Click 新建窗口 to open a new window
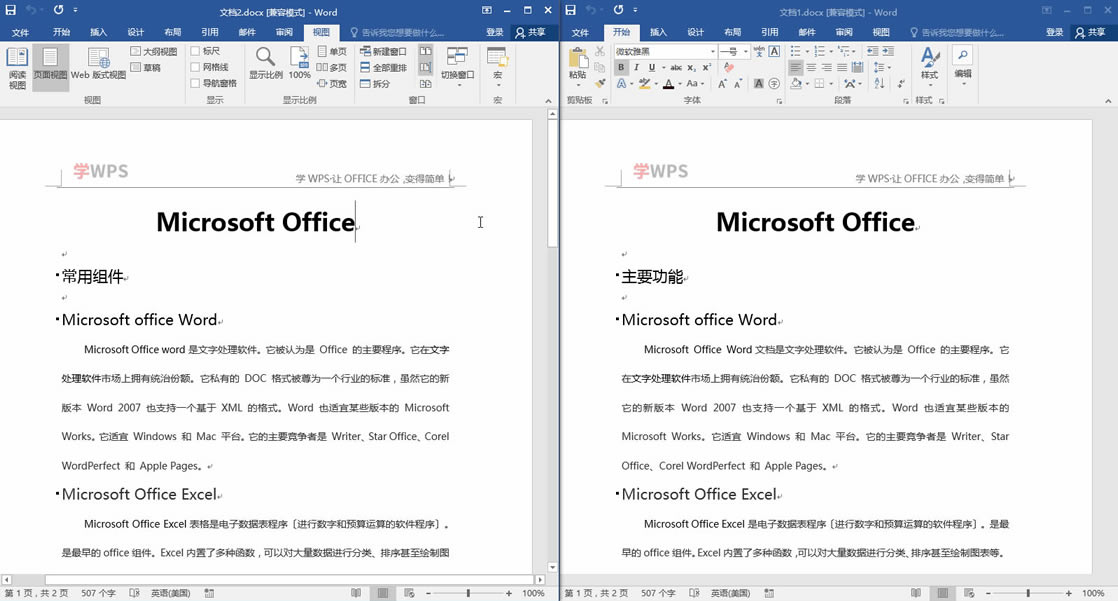This screenshot has height=601, width=1118. tap(383, 52)
